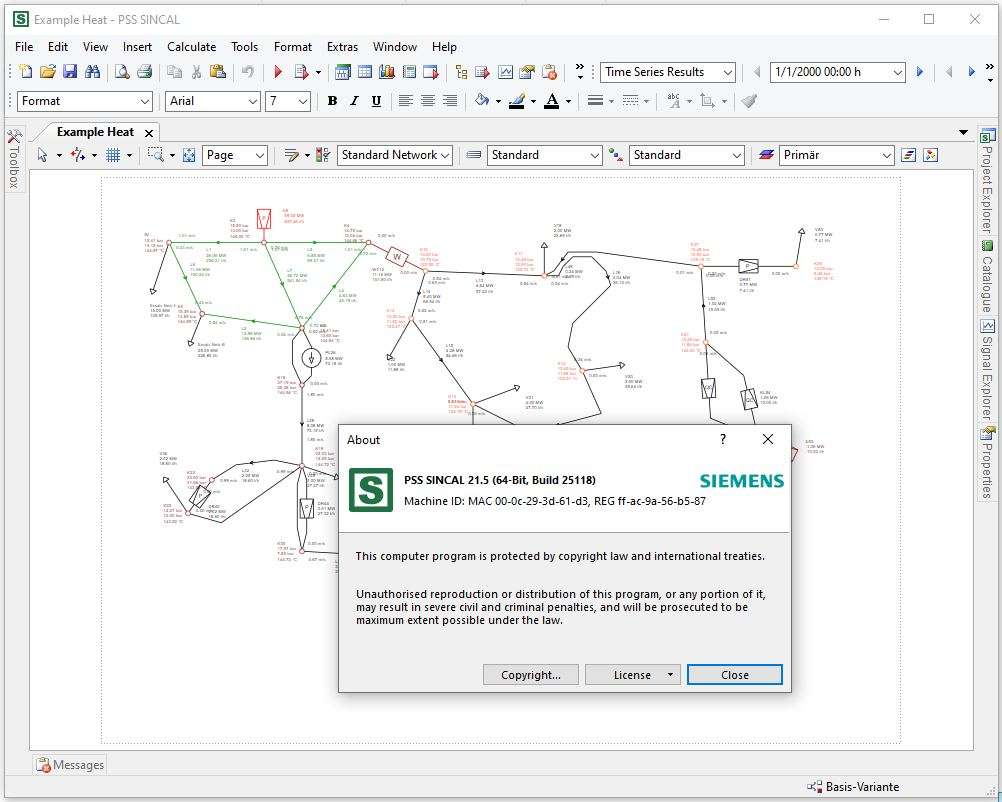Open the Messages panel

click(70, 765)
